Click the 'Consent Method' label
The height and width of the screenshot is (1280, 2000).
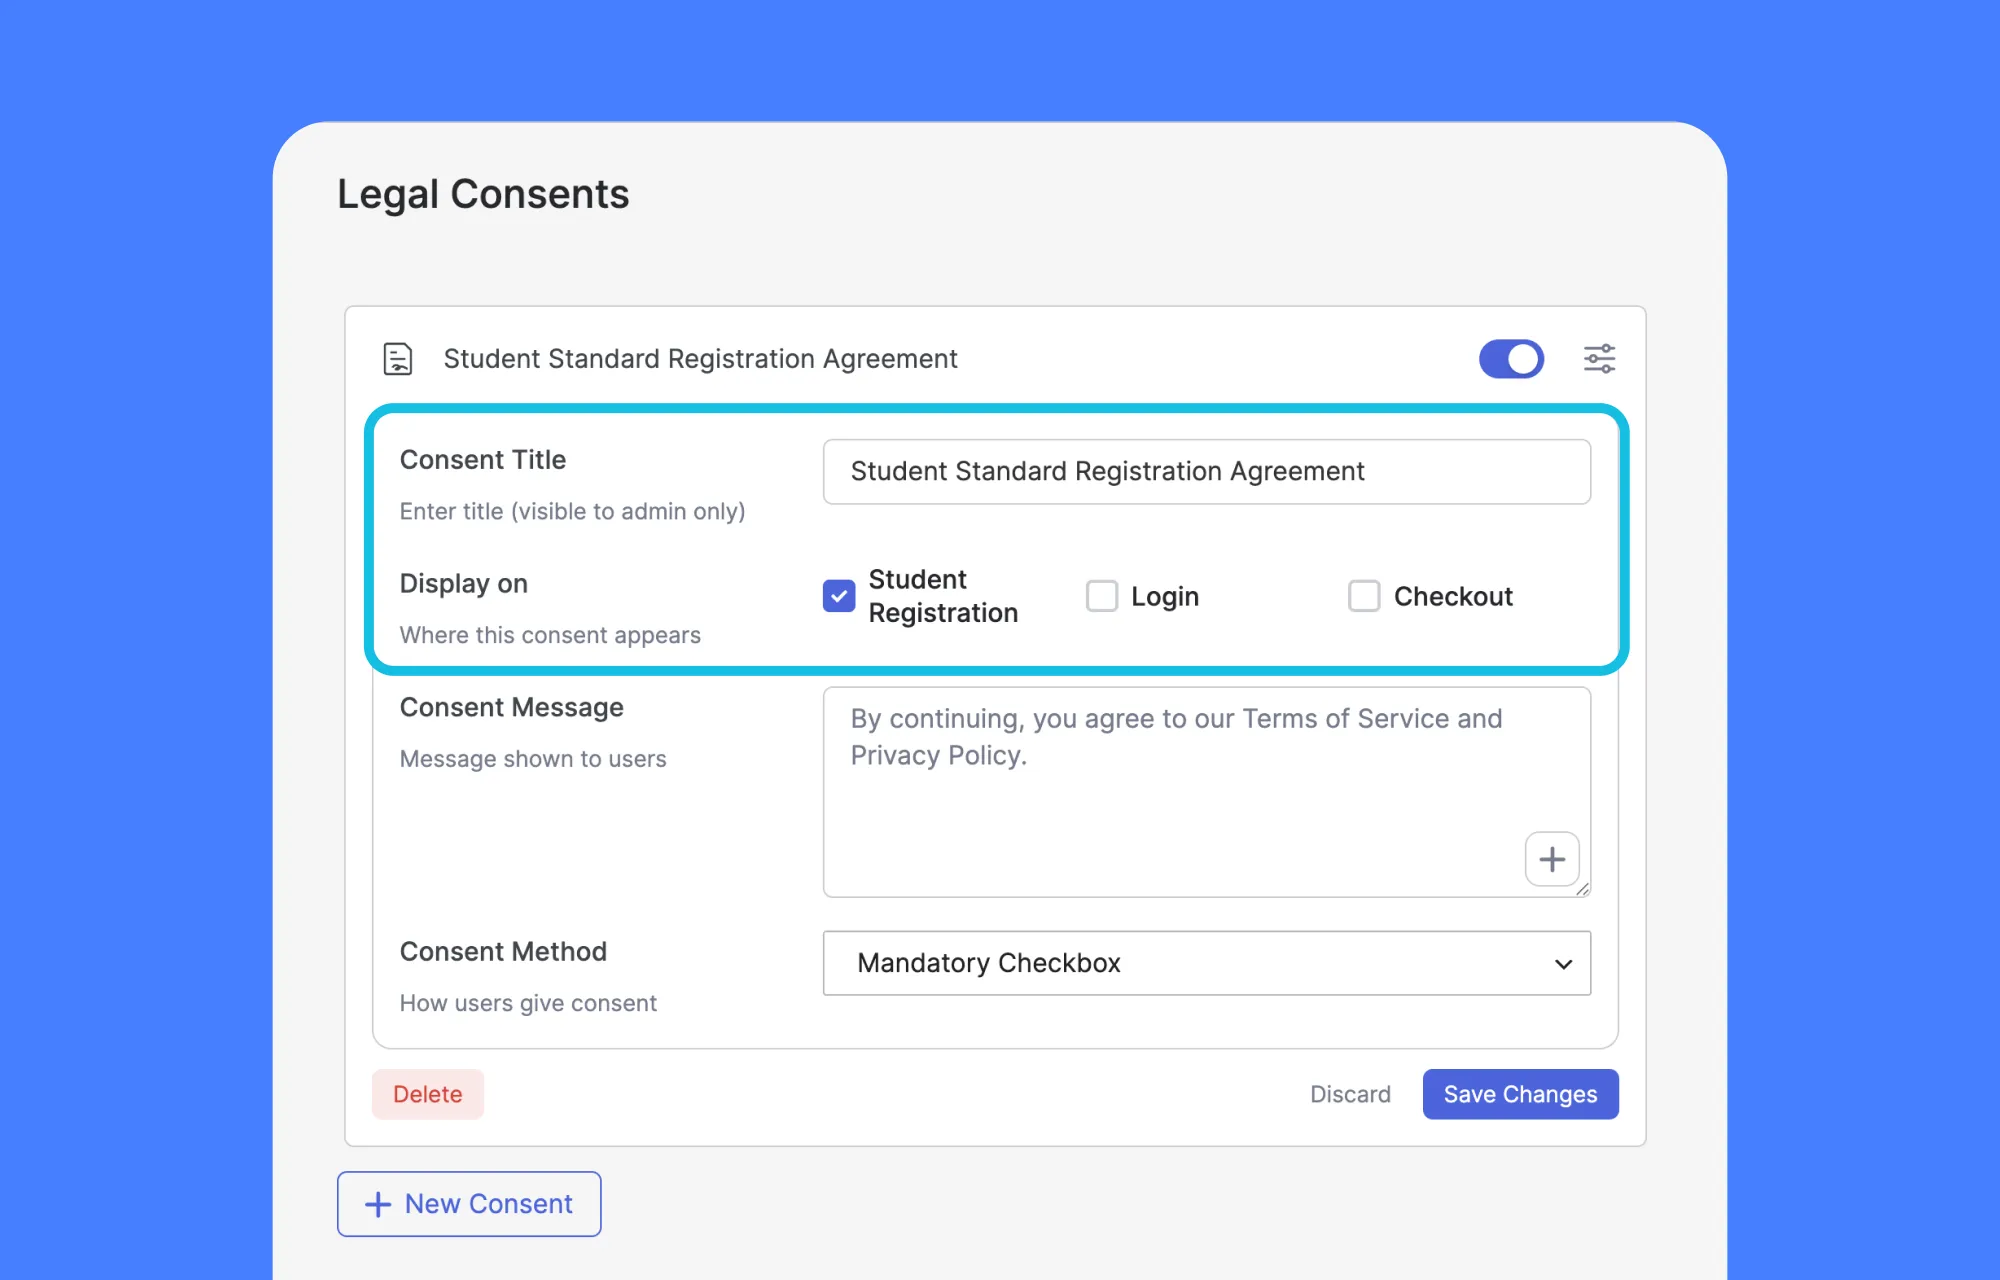503,951
